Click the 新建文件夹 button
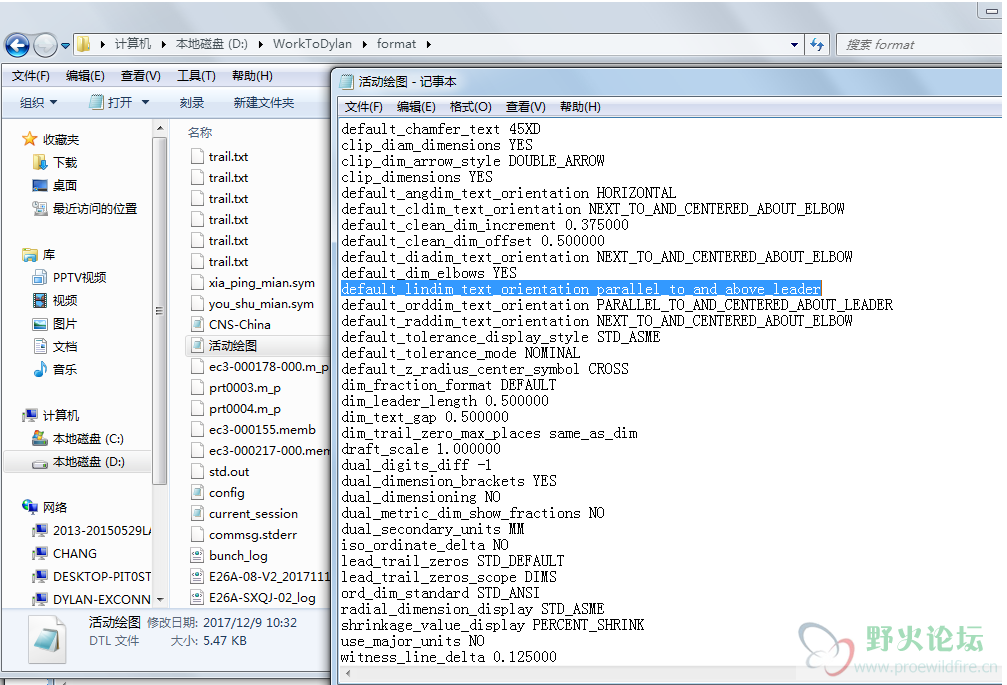The image size is (1007, 685). 264,102
